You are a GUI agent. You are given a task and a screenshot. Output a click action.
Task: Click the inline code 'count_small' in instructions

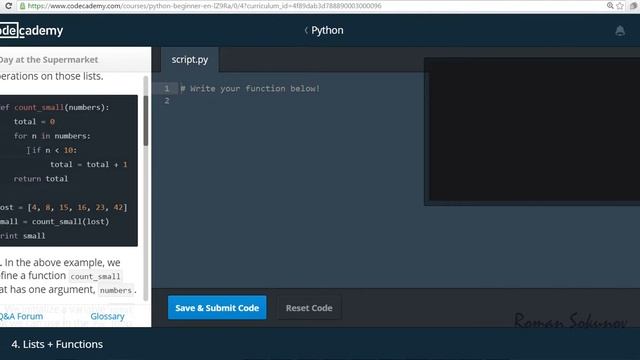[95, 276]
